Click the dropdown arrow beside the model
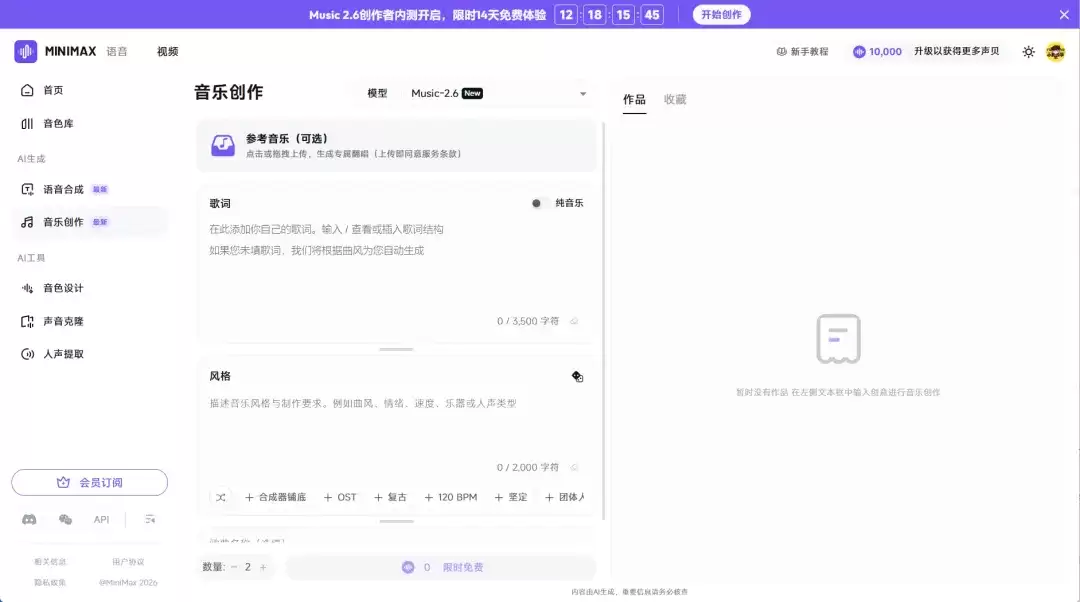 [x=583, y=94]
